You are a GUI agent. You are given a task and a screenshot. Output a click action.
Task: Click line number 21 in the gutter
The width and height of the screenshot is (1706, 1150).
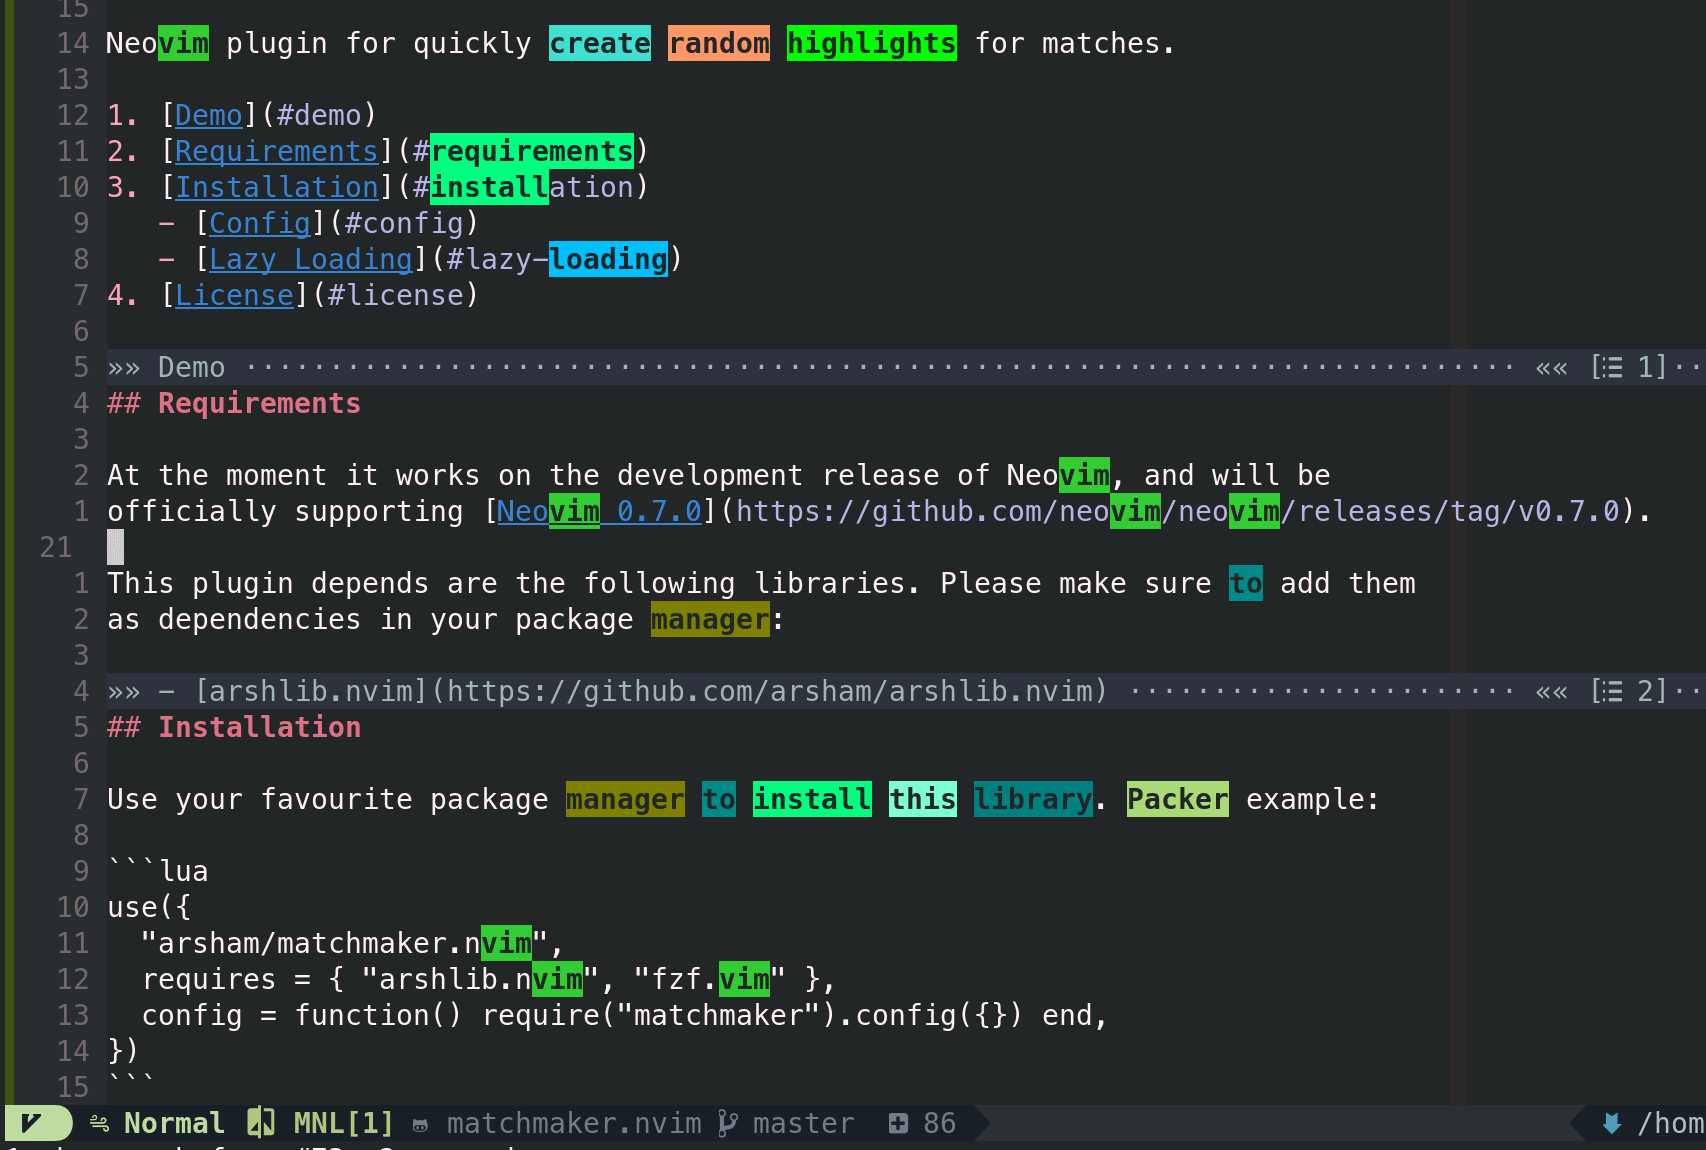point(56,547)
